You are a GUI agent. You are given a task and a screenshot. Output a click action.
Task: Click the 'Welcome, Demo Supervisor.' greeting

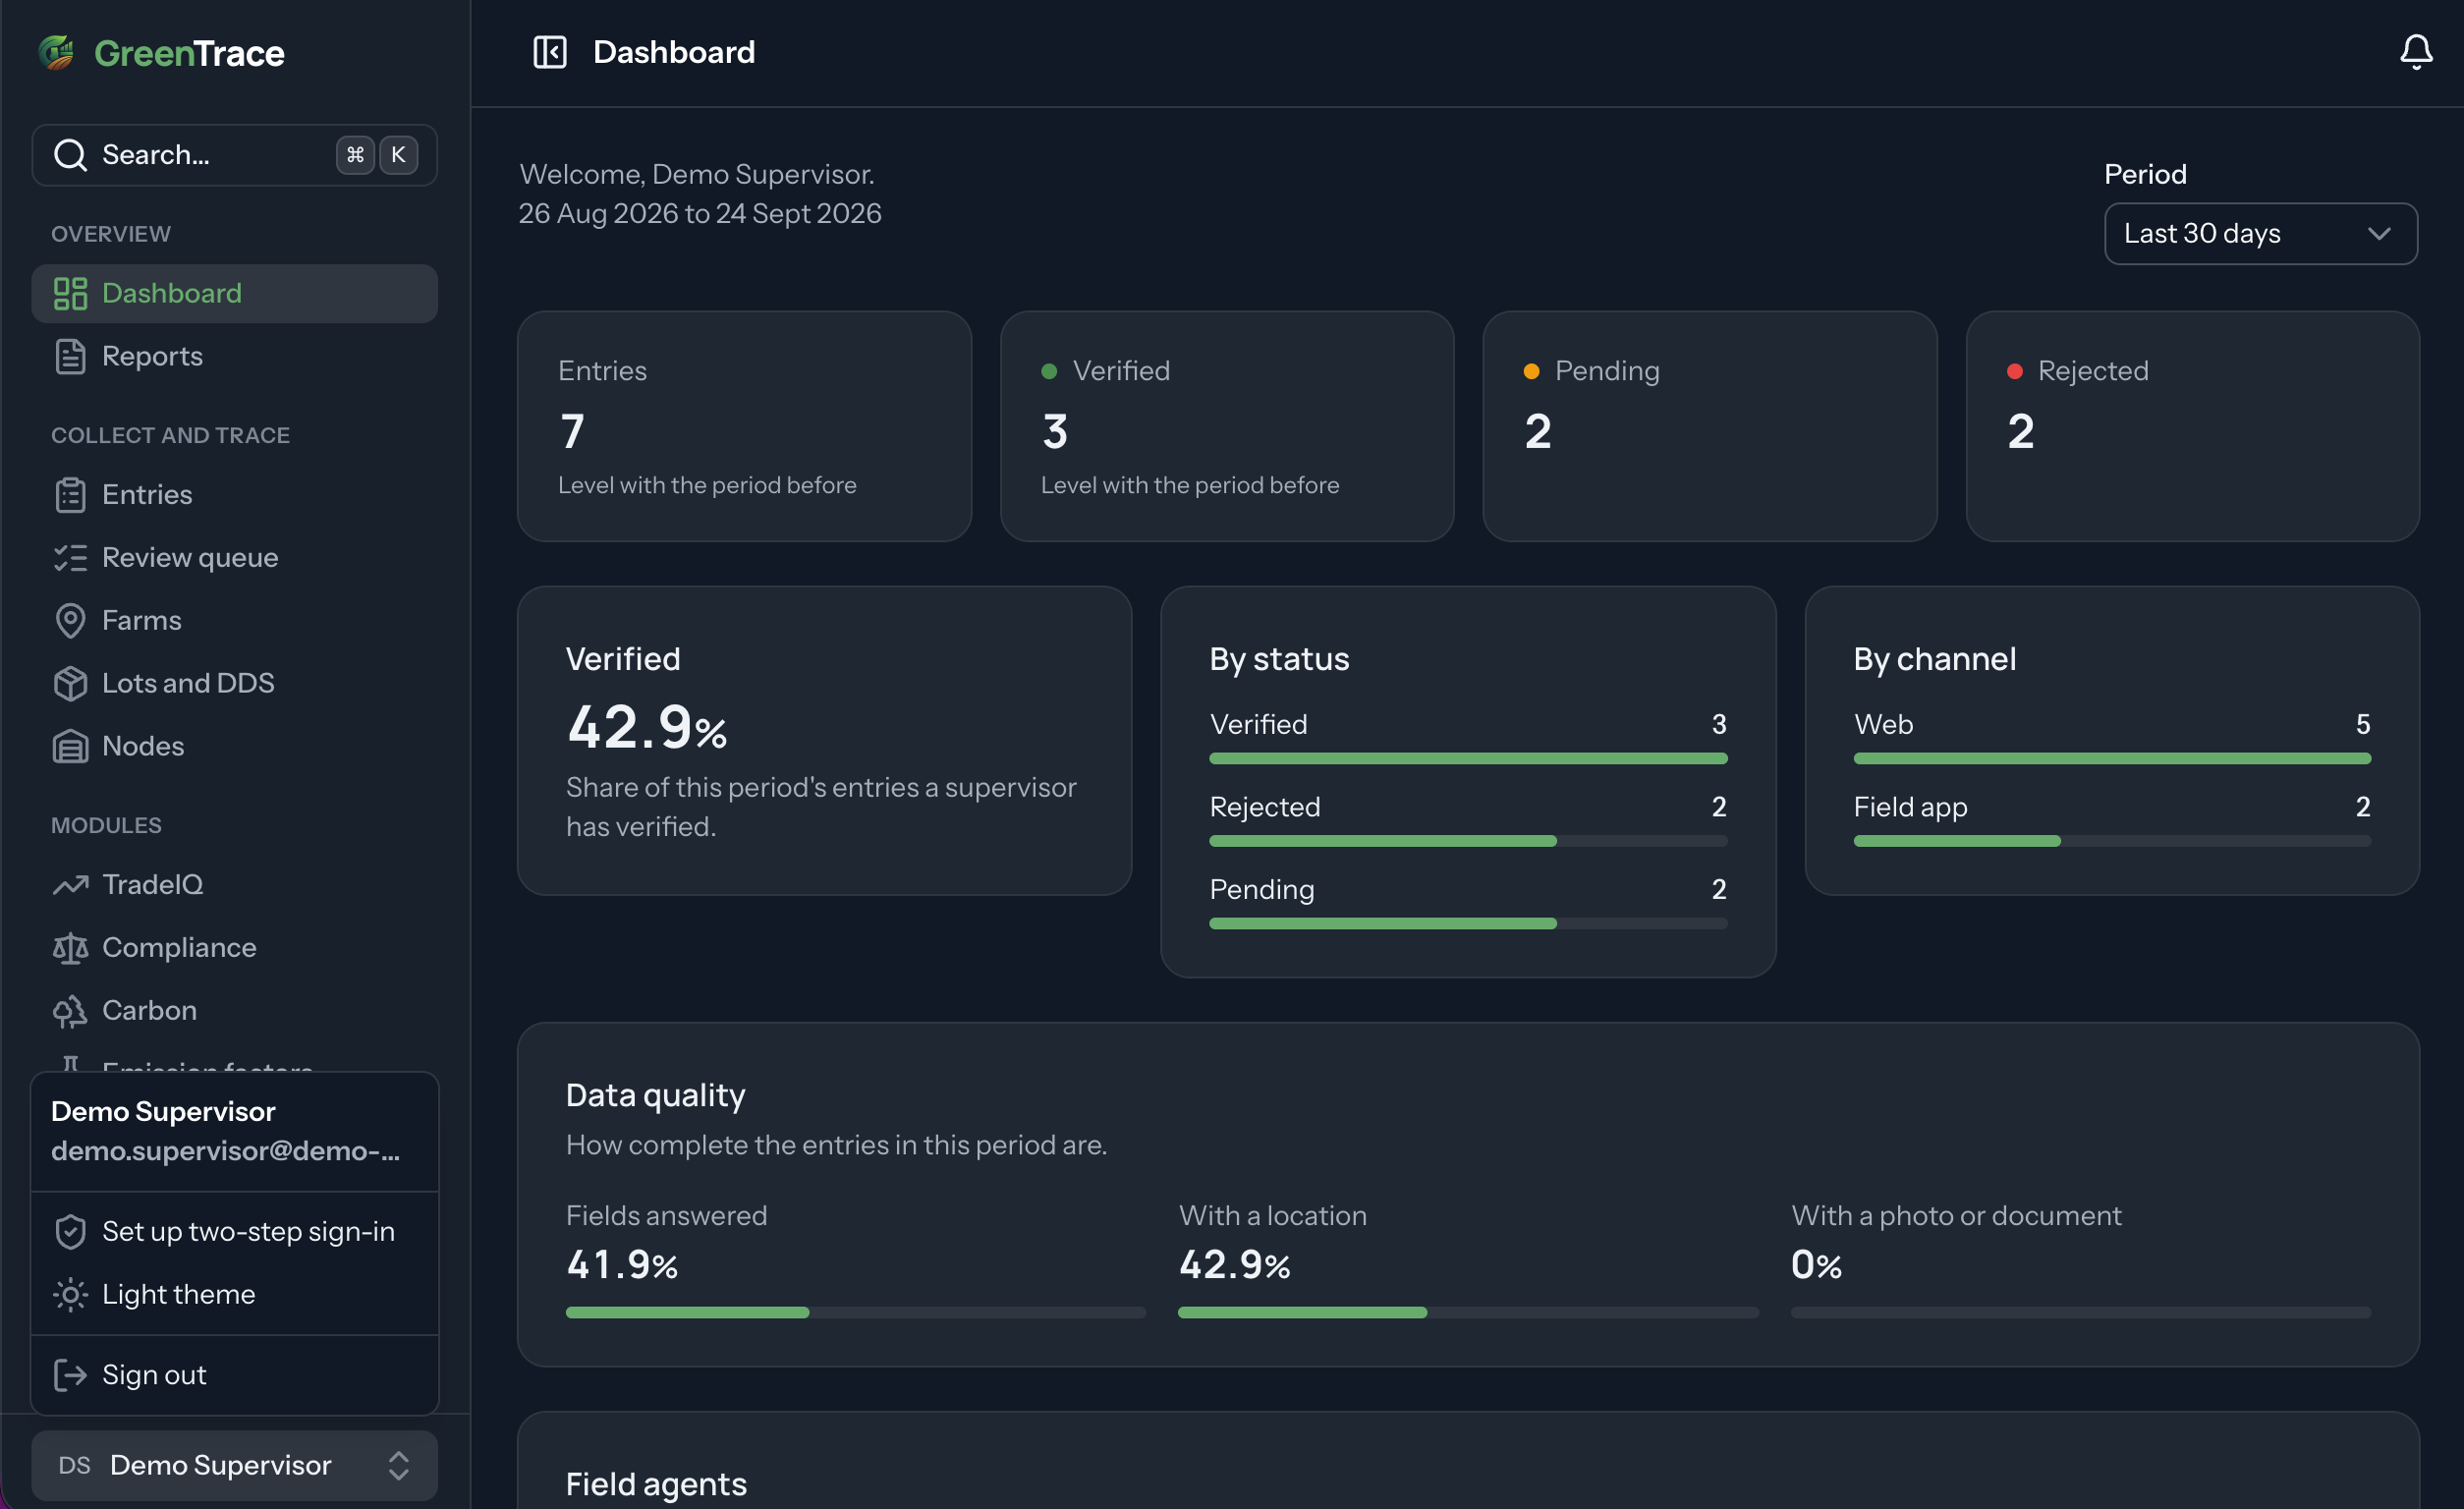[697, 175]
